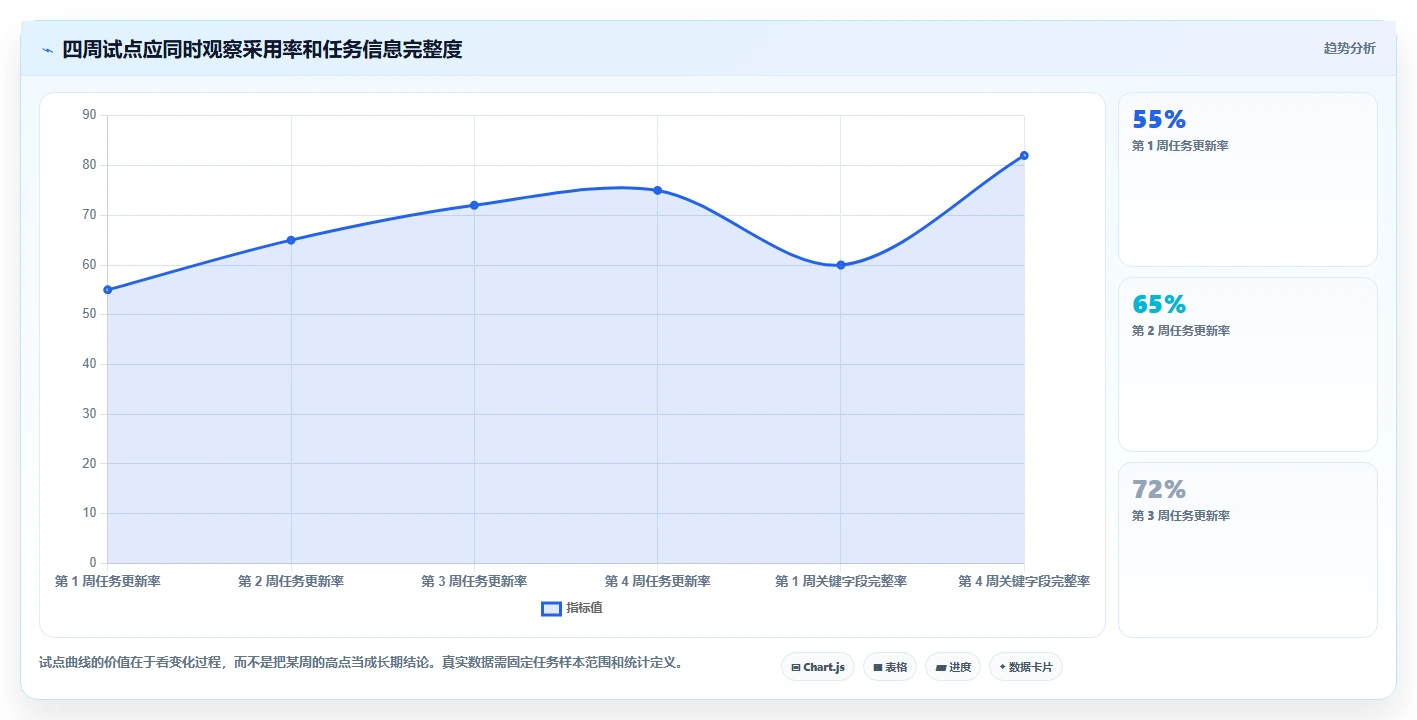The height and width of the screenshot is (720, 1417).
Task: Click the 趋势分析 label in header
Action: click(x=1349, y=48)
